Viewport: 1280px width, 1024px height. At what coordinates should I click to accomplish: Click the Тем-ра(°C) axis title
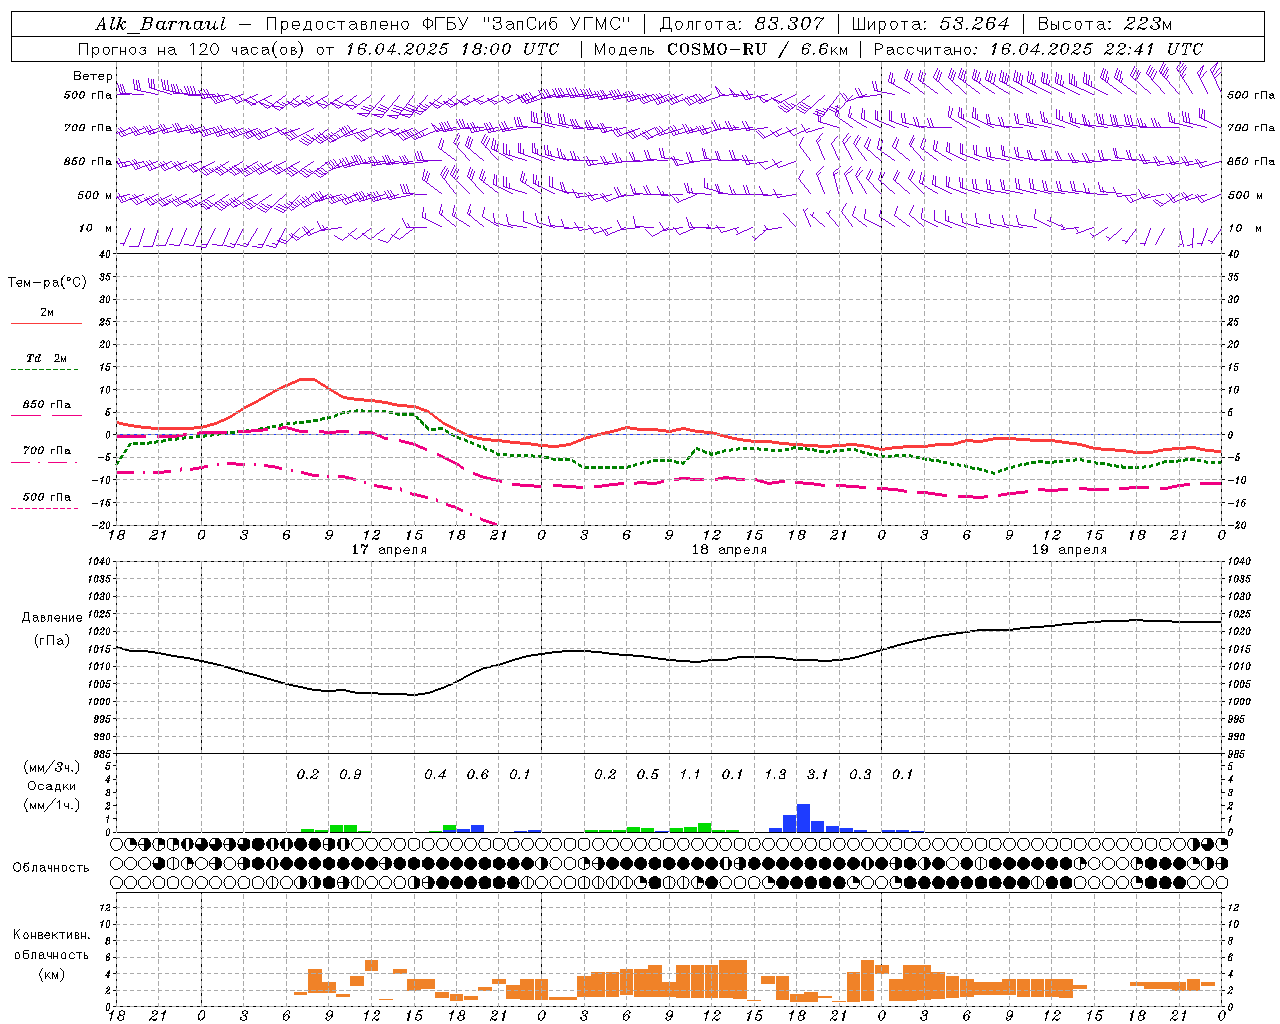coord(47,283)
